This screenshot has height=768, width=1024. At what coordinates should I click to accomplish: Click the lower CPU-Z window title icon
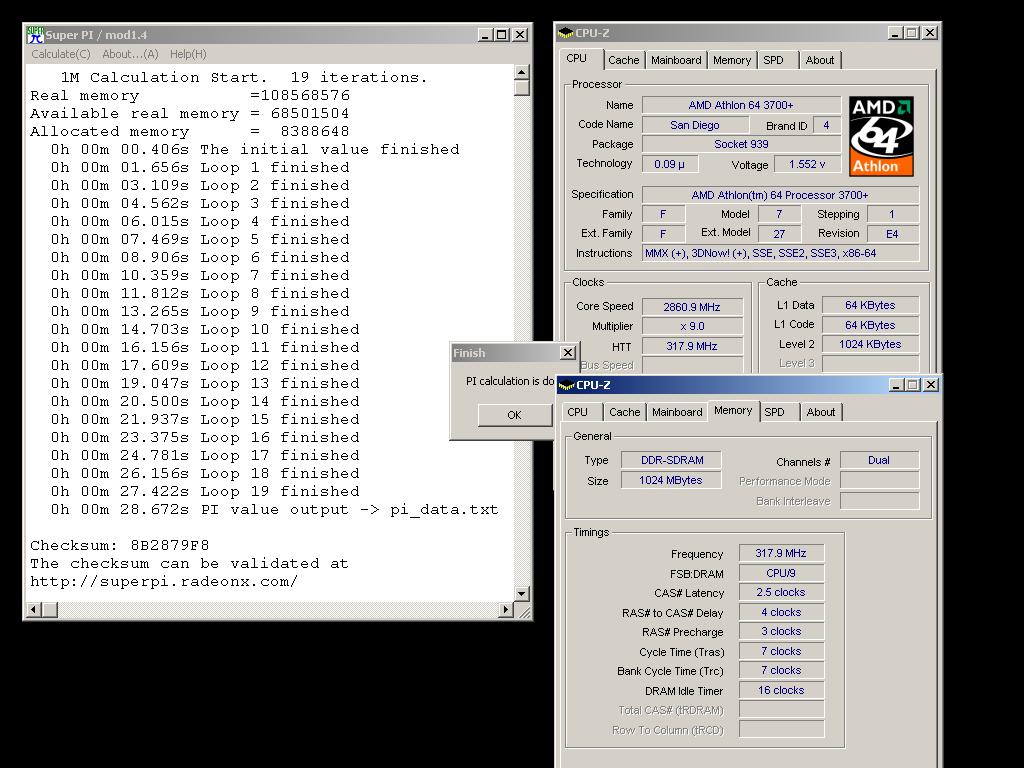click(x=566, y=385)
